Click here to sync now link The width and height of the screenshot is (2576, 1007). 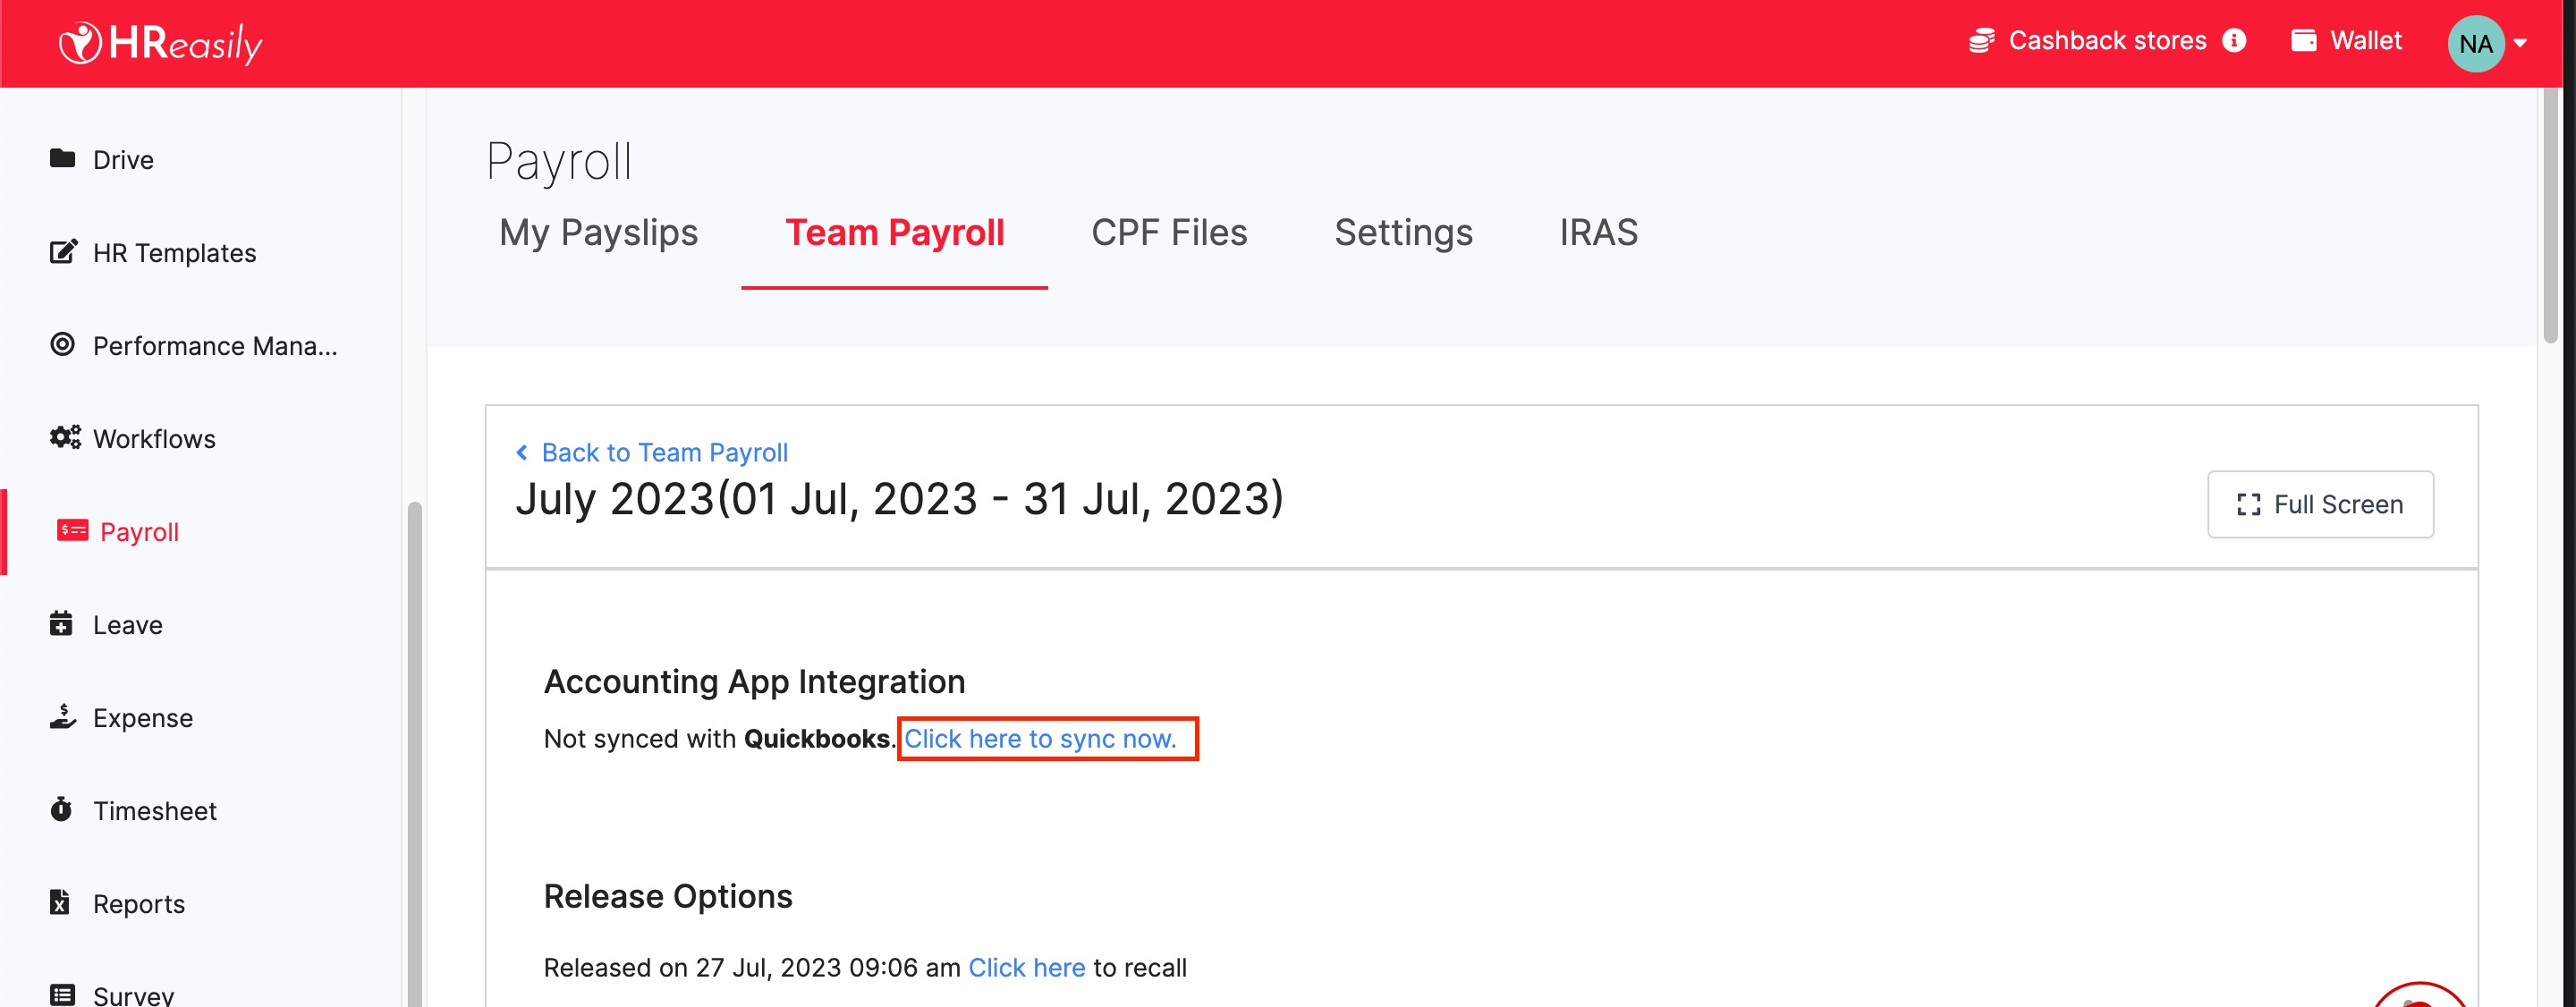[1040, 738]
